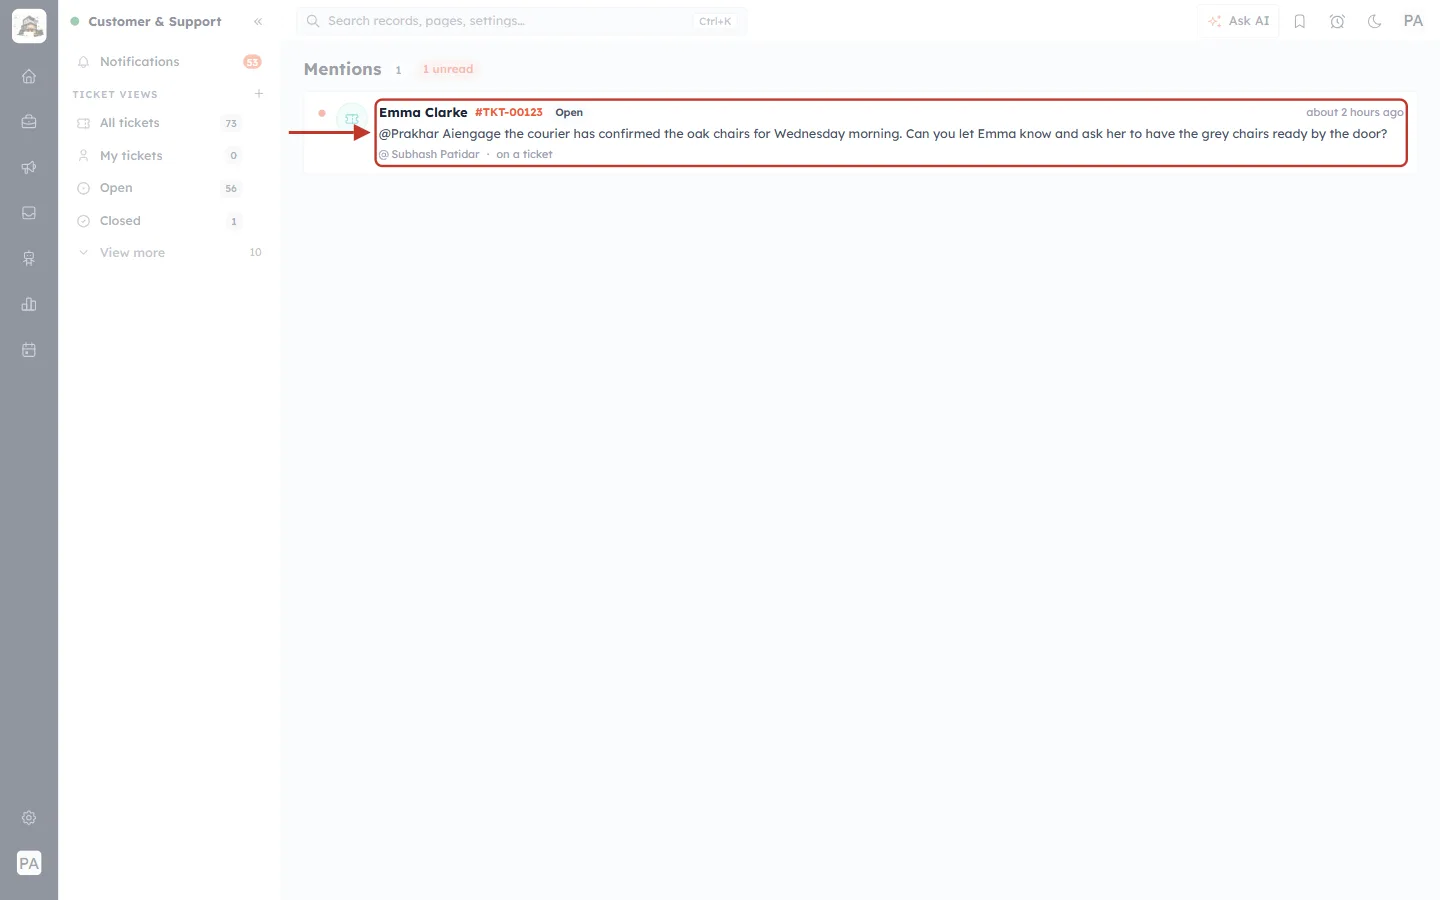This screenshot has width=1440, height=900.
Task: Click the 56 count beside Open
Action: (231, 189)
